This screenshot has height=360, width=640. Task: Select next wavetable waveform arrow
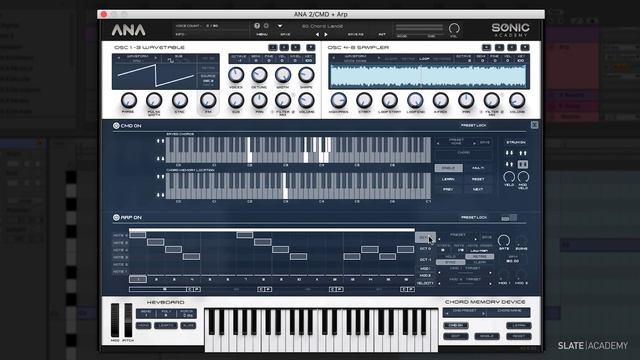click(x=156, y=59)
